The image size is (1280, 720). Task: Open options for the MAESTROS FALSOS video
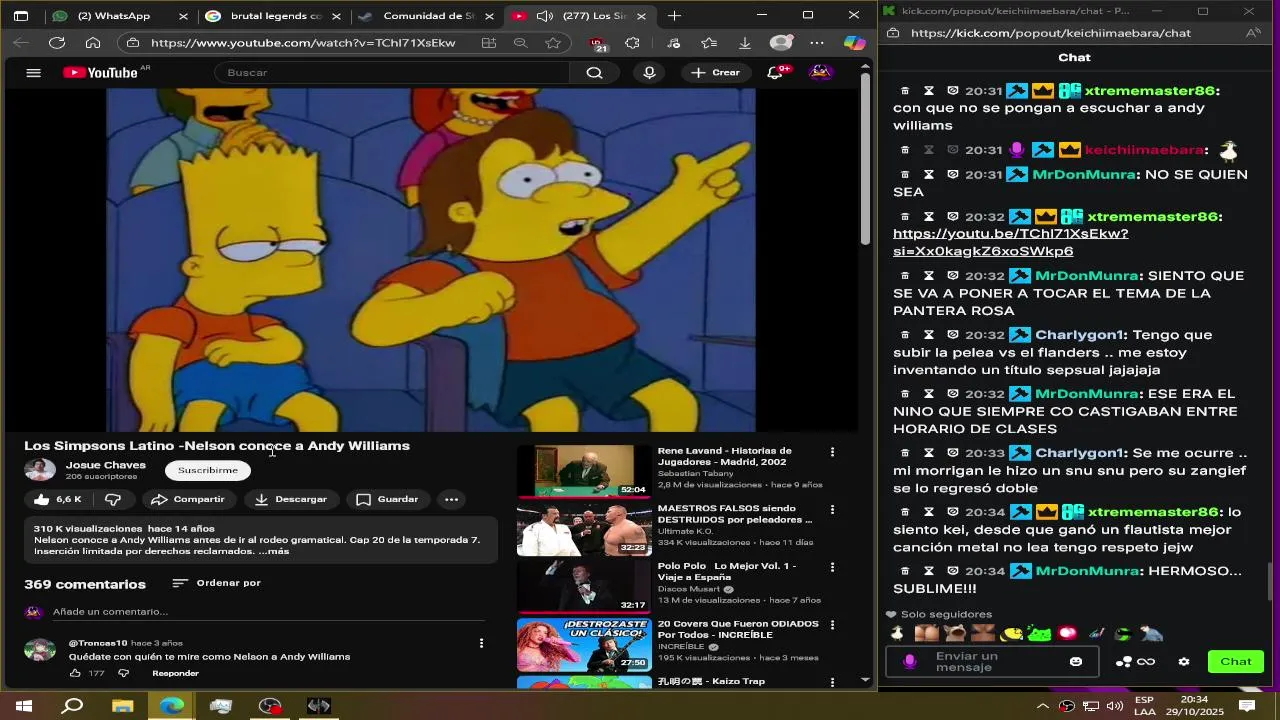click(832, 510)
